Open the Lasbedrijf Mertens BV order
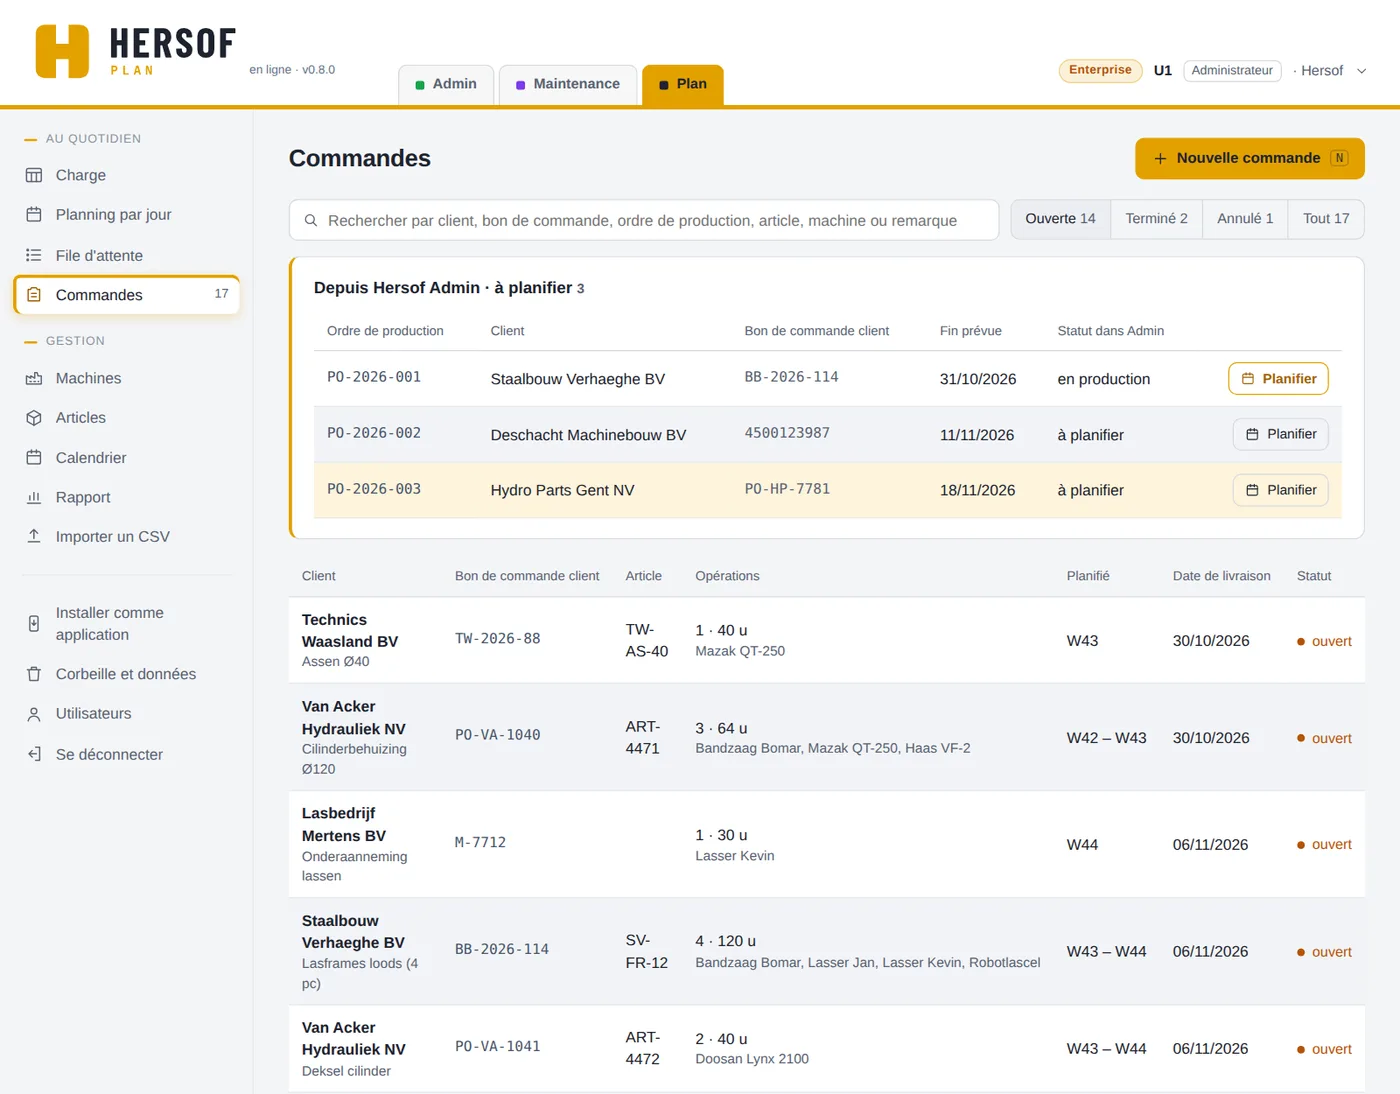The image size is (1400, 1094). (827, 844)
